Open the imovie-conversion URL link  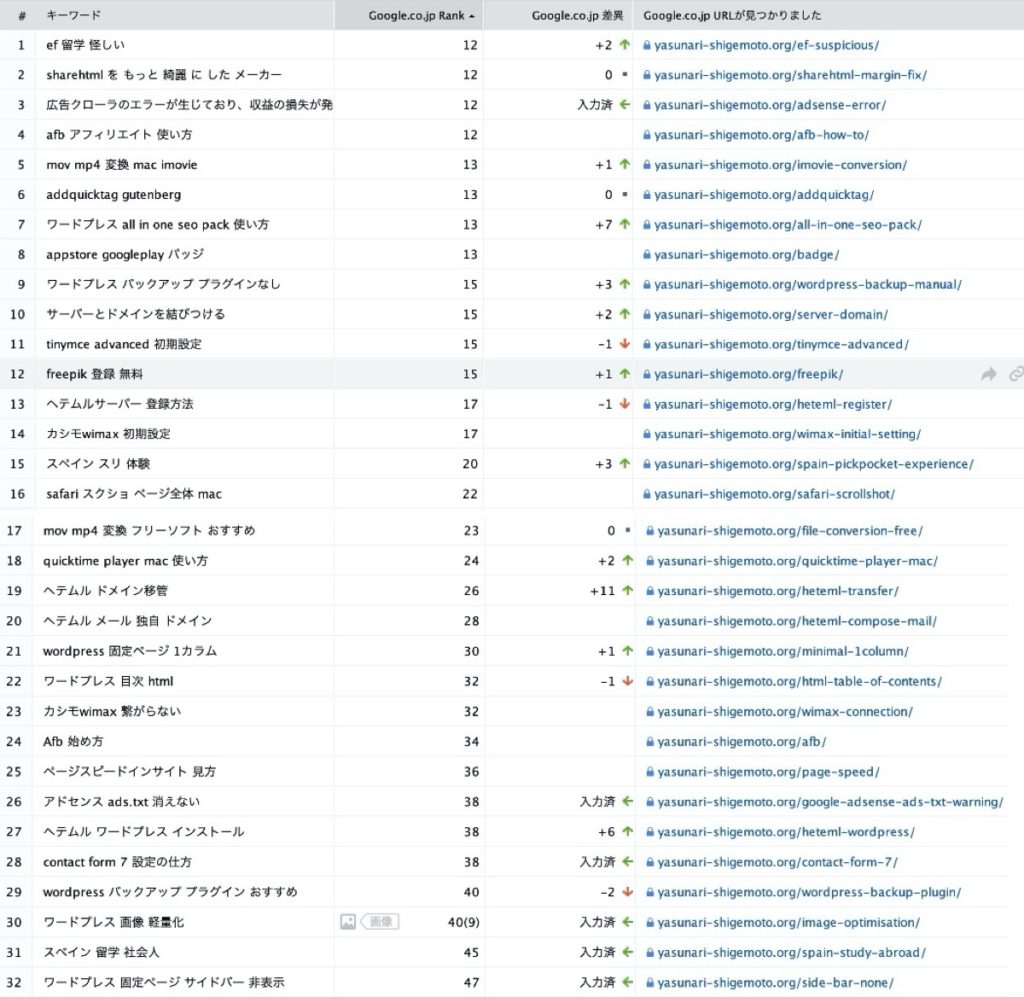click(780, 165)
